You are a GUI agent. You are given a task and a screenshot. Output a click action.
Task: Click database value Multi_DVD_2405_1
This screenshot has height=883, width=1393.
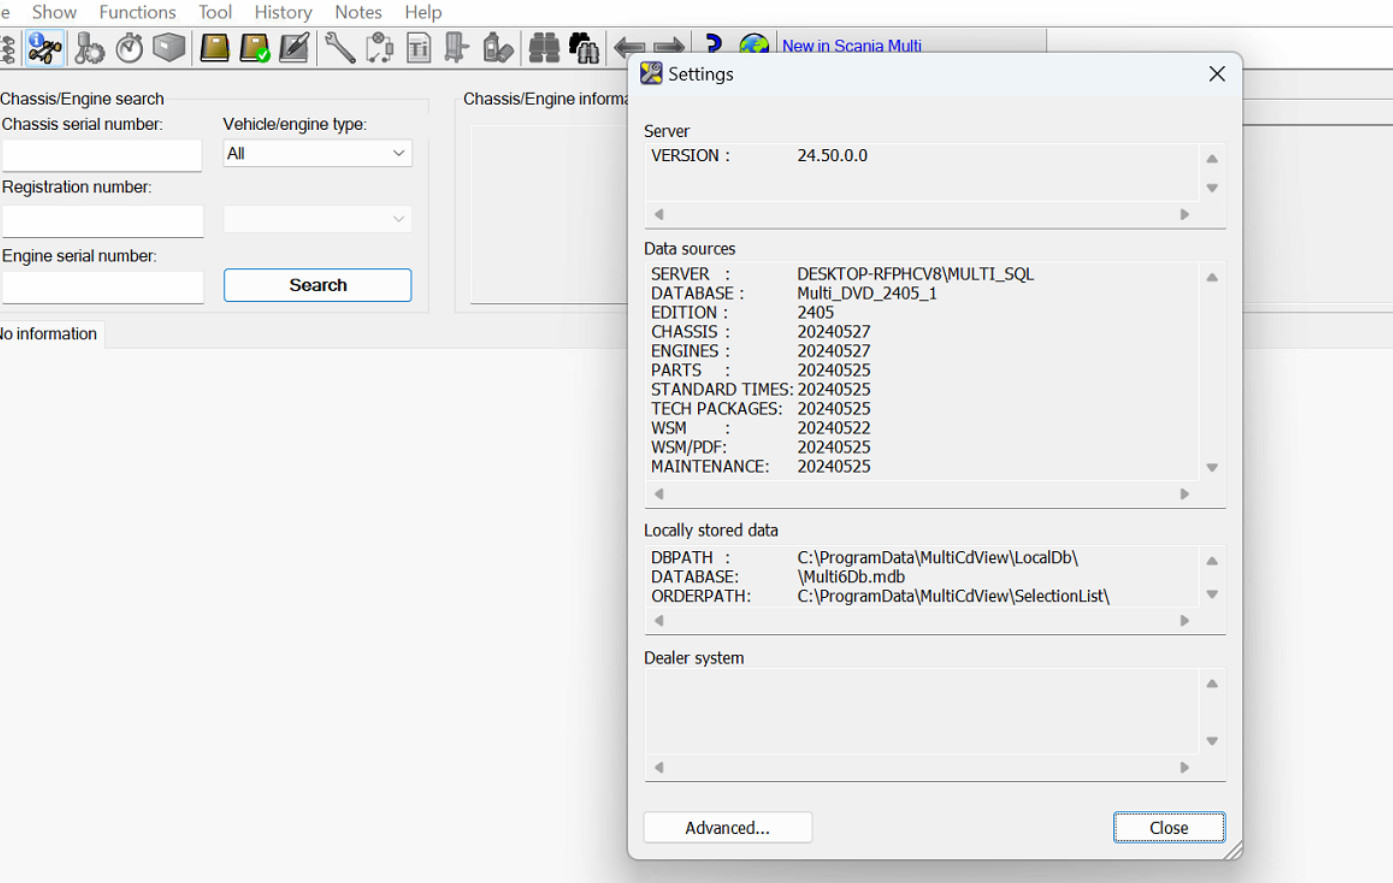tap(867, 293)
